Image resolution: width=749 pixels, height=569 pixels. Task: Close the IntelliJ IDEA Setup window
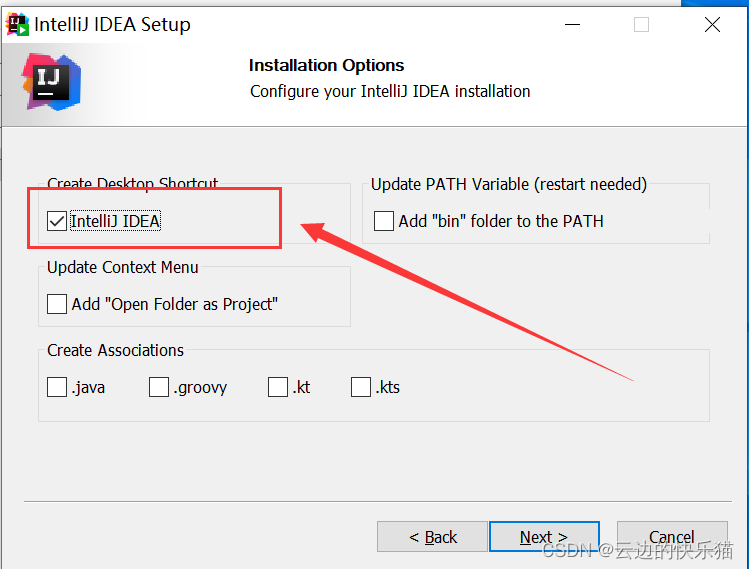(x=712, y=24)
